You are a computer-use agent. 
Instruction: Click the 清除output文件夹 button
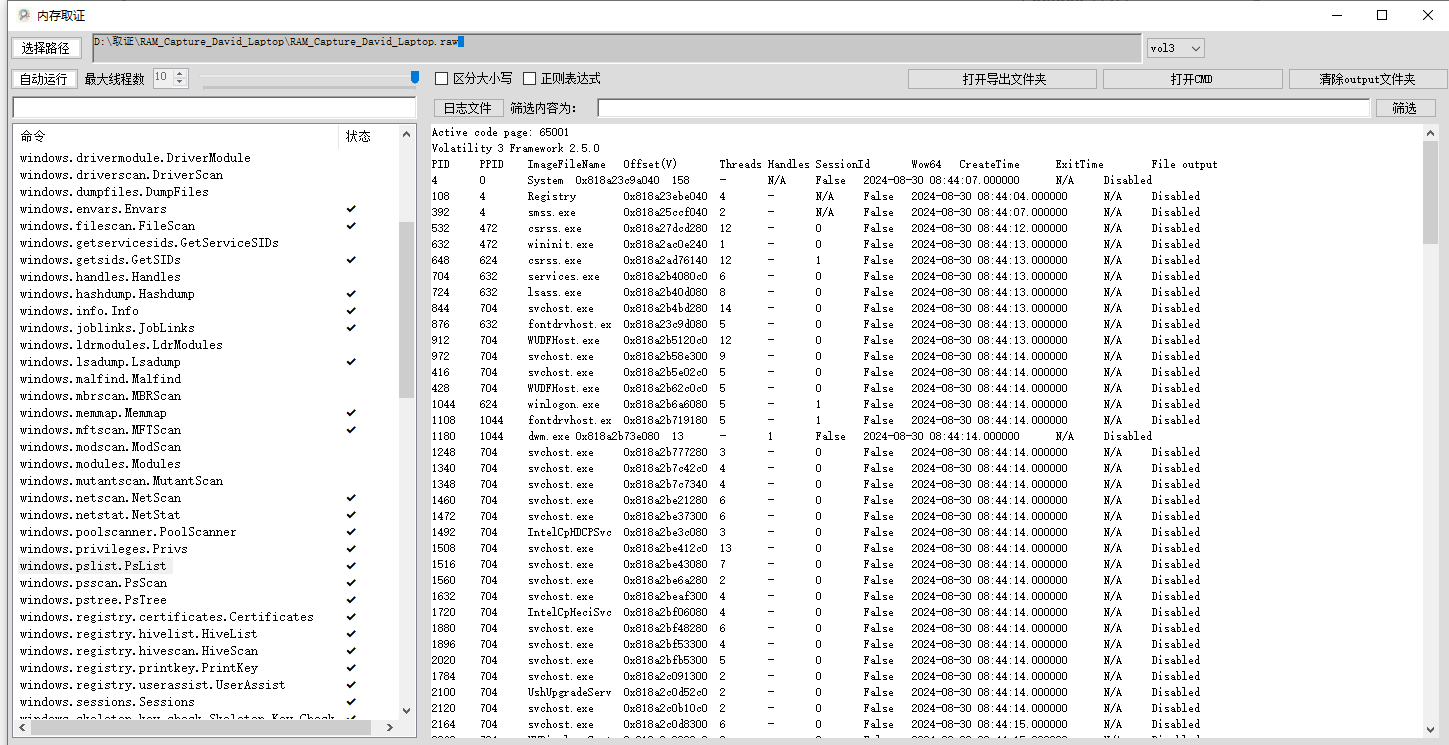[1367, 79]
